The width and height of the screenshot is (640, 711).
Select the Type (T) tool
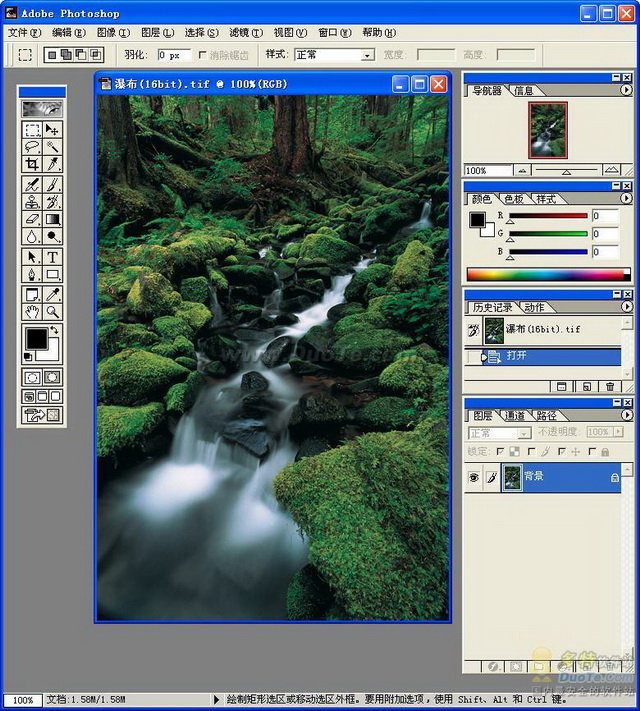(53, 257)
